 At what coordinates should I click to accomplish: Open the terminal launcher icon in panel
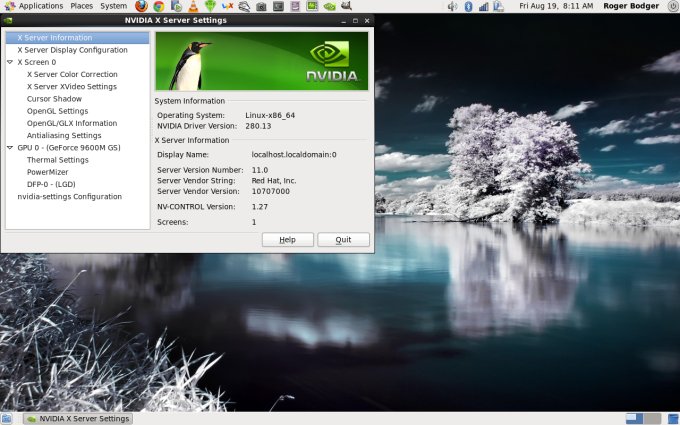click(x=278, y=7)
